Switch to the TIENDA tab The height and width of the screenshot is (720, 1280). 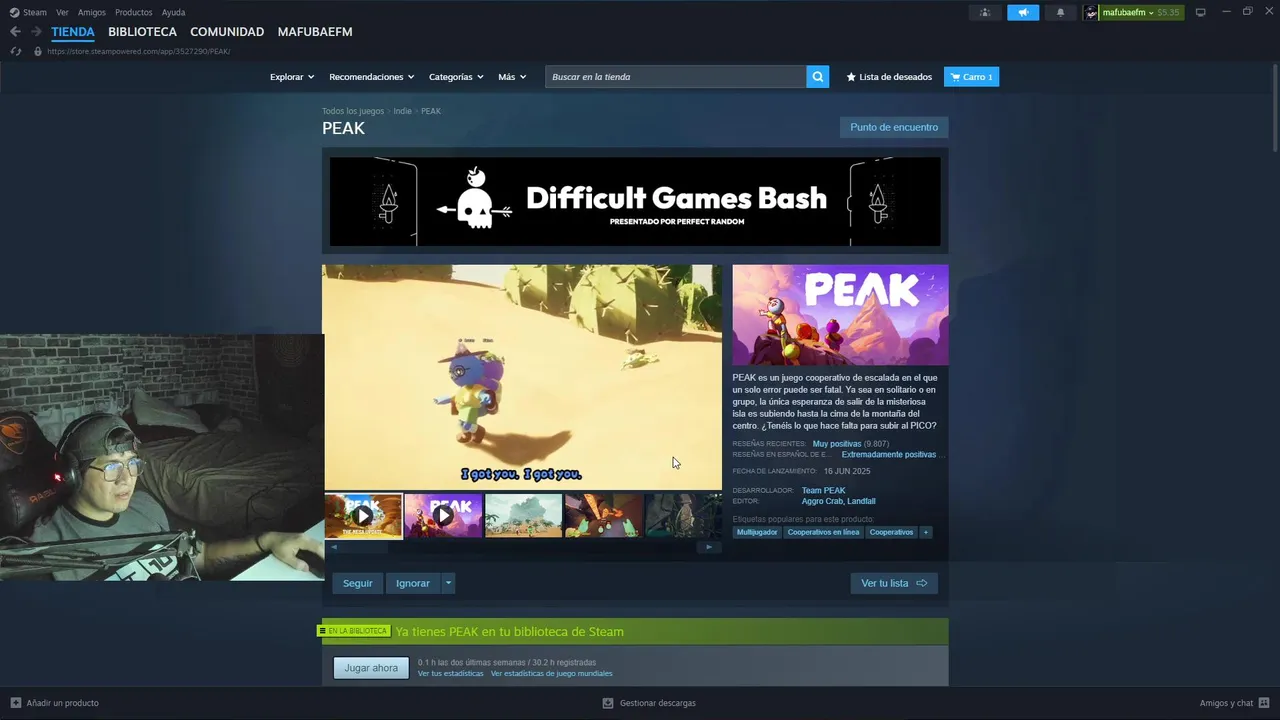pyautogui.click(x=73, y=32)
